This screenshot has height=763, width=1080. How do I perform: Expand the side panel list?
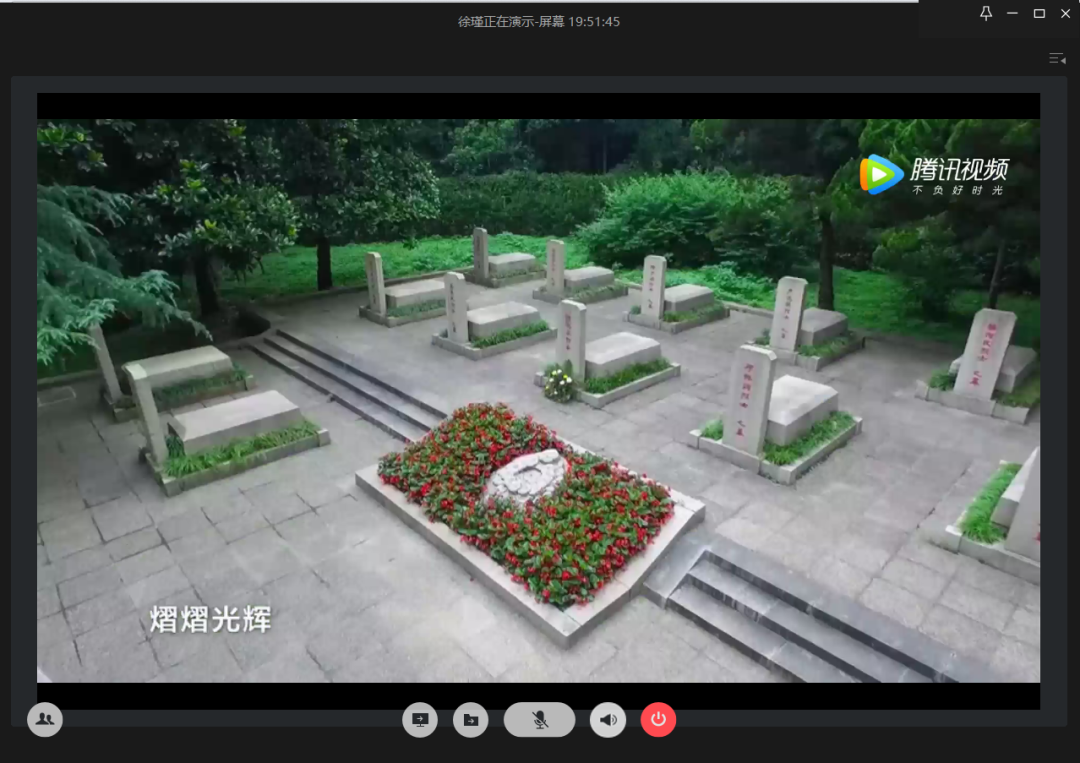(x=1057, y=58)
